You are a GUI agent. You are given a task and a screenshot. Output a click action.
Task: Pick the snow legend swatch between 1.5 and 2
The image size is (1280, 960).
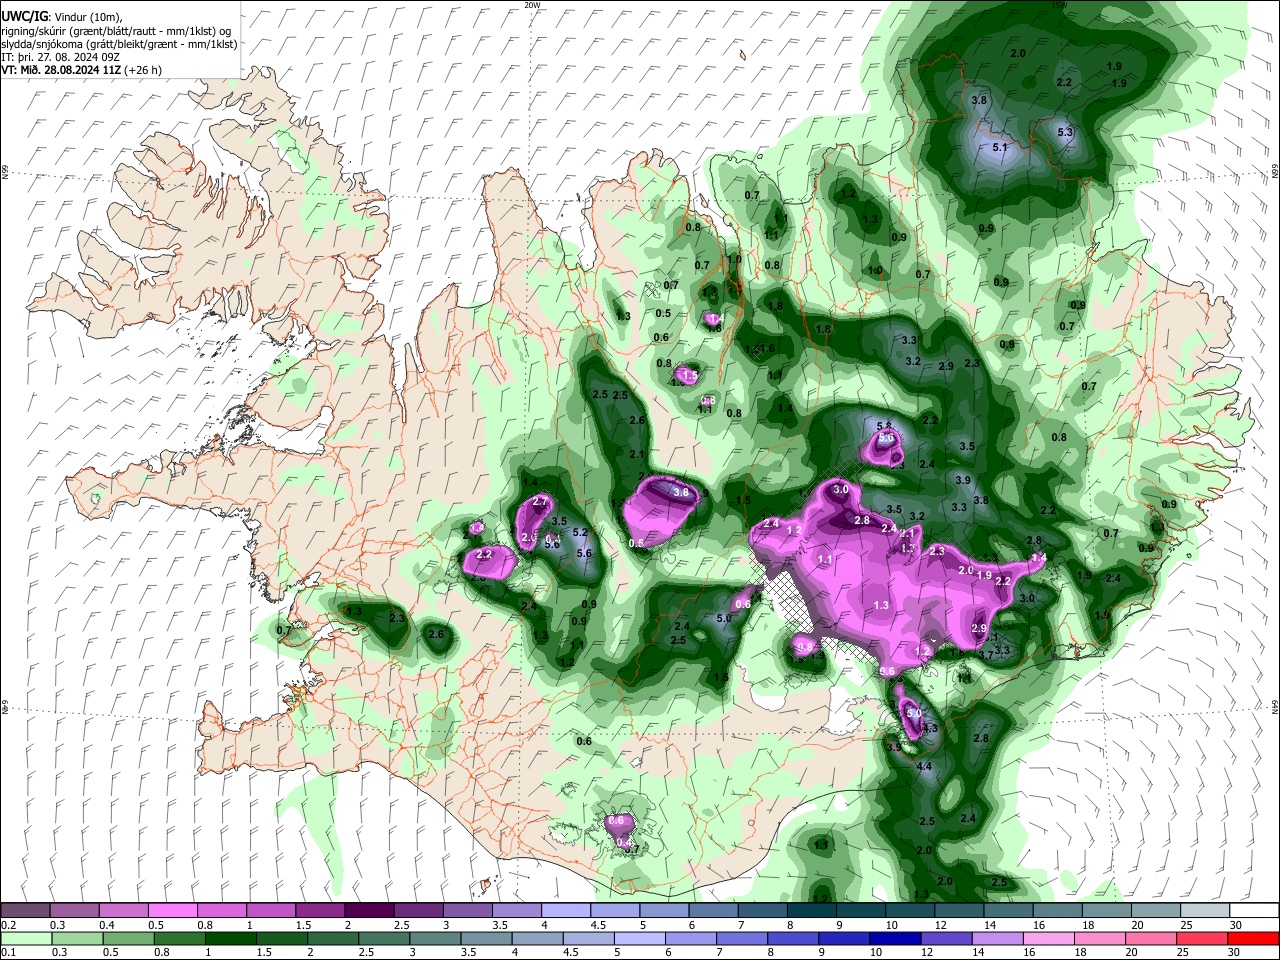[x=319, y=911]
